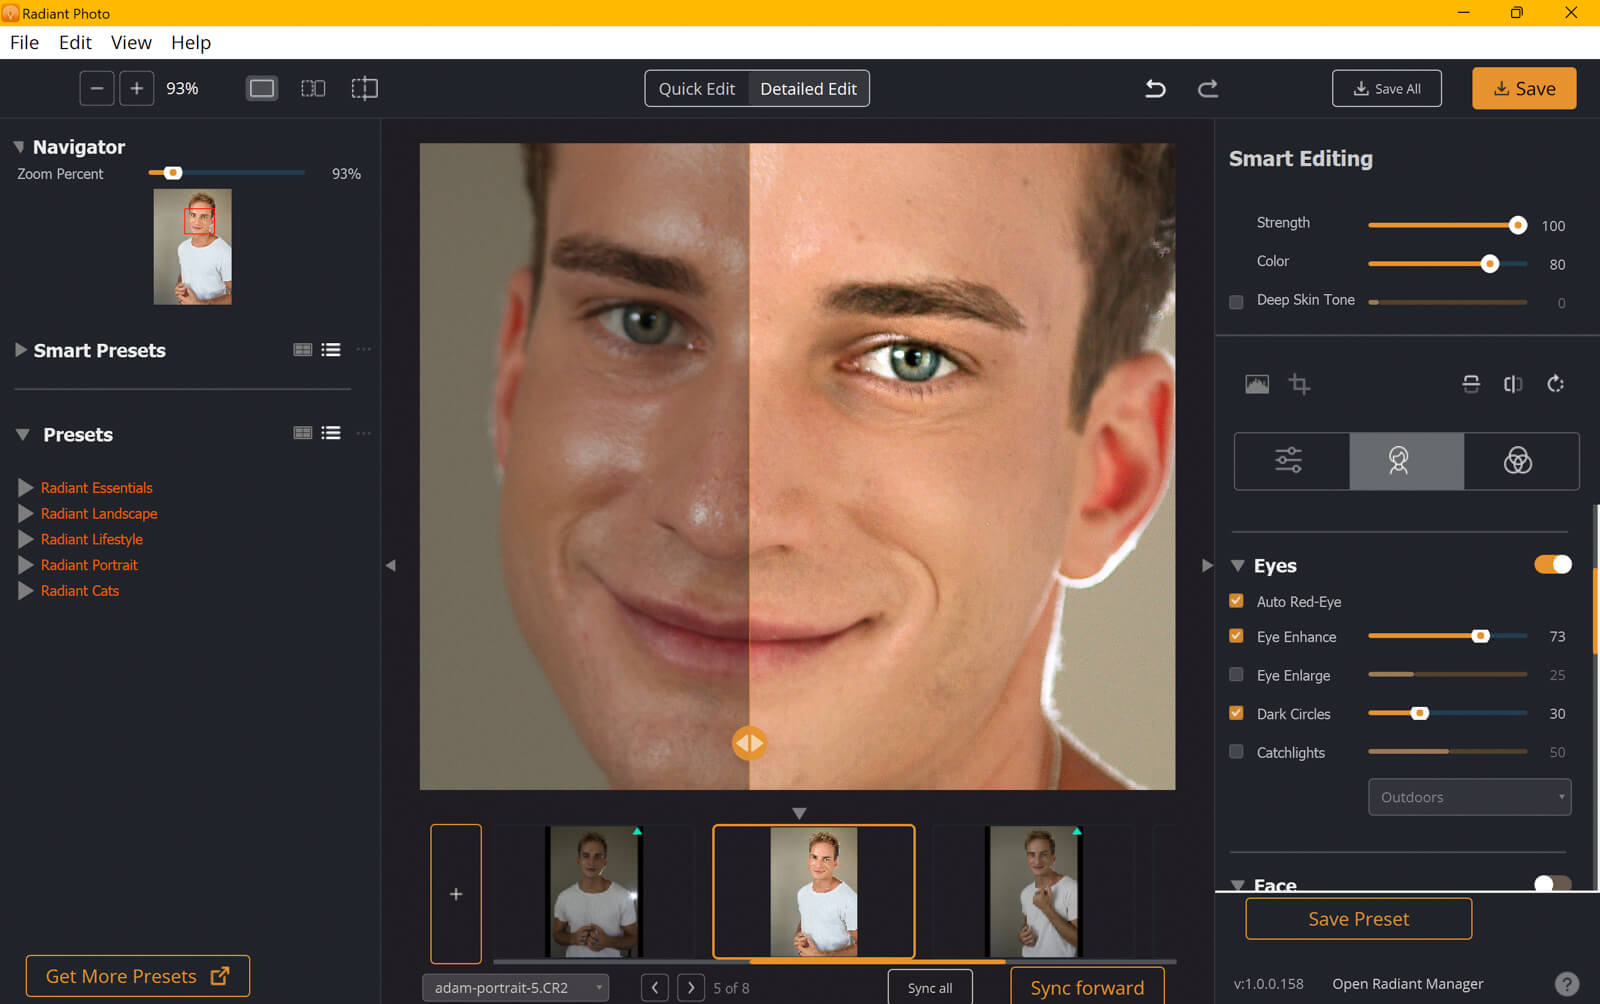Expand the Smart Presets section
This screenshot has width=1600, height=1004.
(x=20, y=350)
